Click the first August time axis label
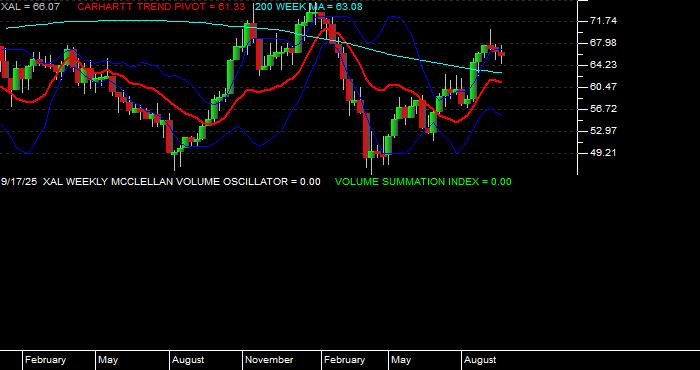Viewport: 700px width, 370px height. coord(188,360)
